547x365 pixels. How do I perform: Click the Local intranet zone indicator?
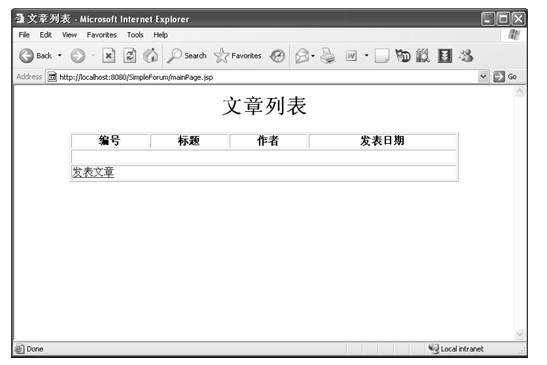click(x=456, y=349)
